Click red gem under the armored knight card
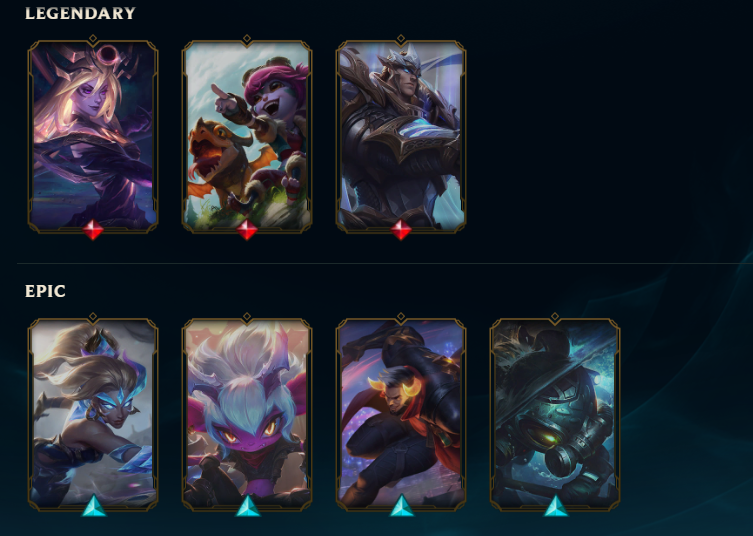 pyautogui.click(x=401, y=230)
